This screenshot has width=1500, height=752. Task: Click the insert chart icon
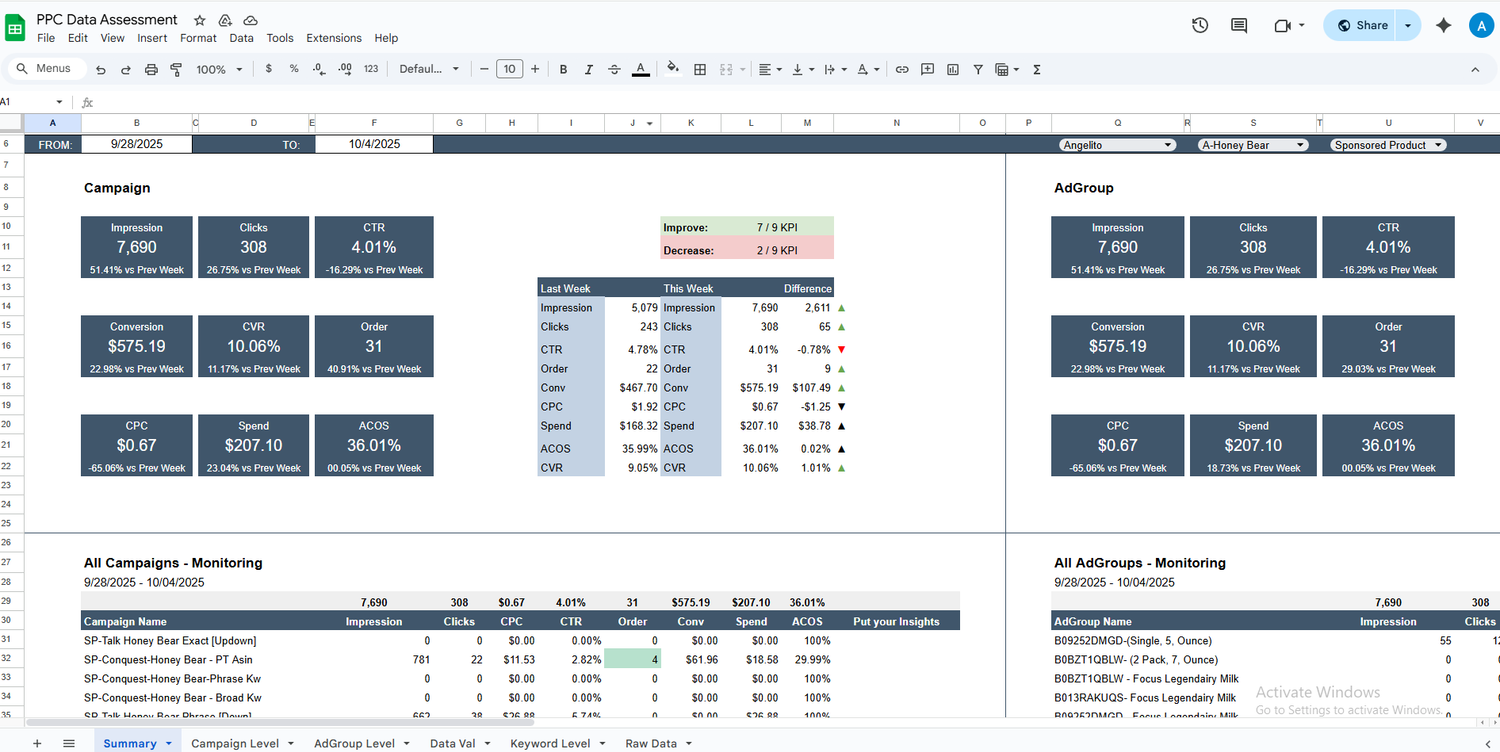tap(953, 69)
